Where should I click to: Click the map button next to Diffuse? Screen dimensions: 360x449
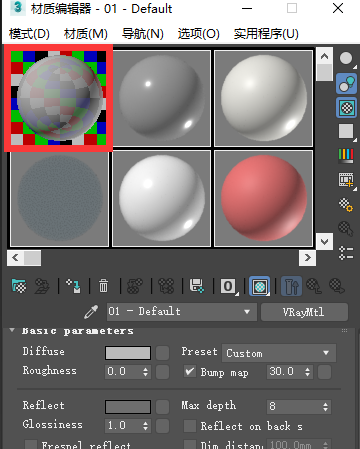coord(162,353)
